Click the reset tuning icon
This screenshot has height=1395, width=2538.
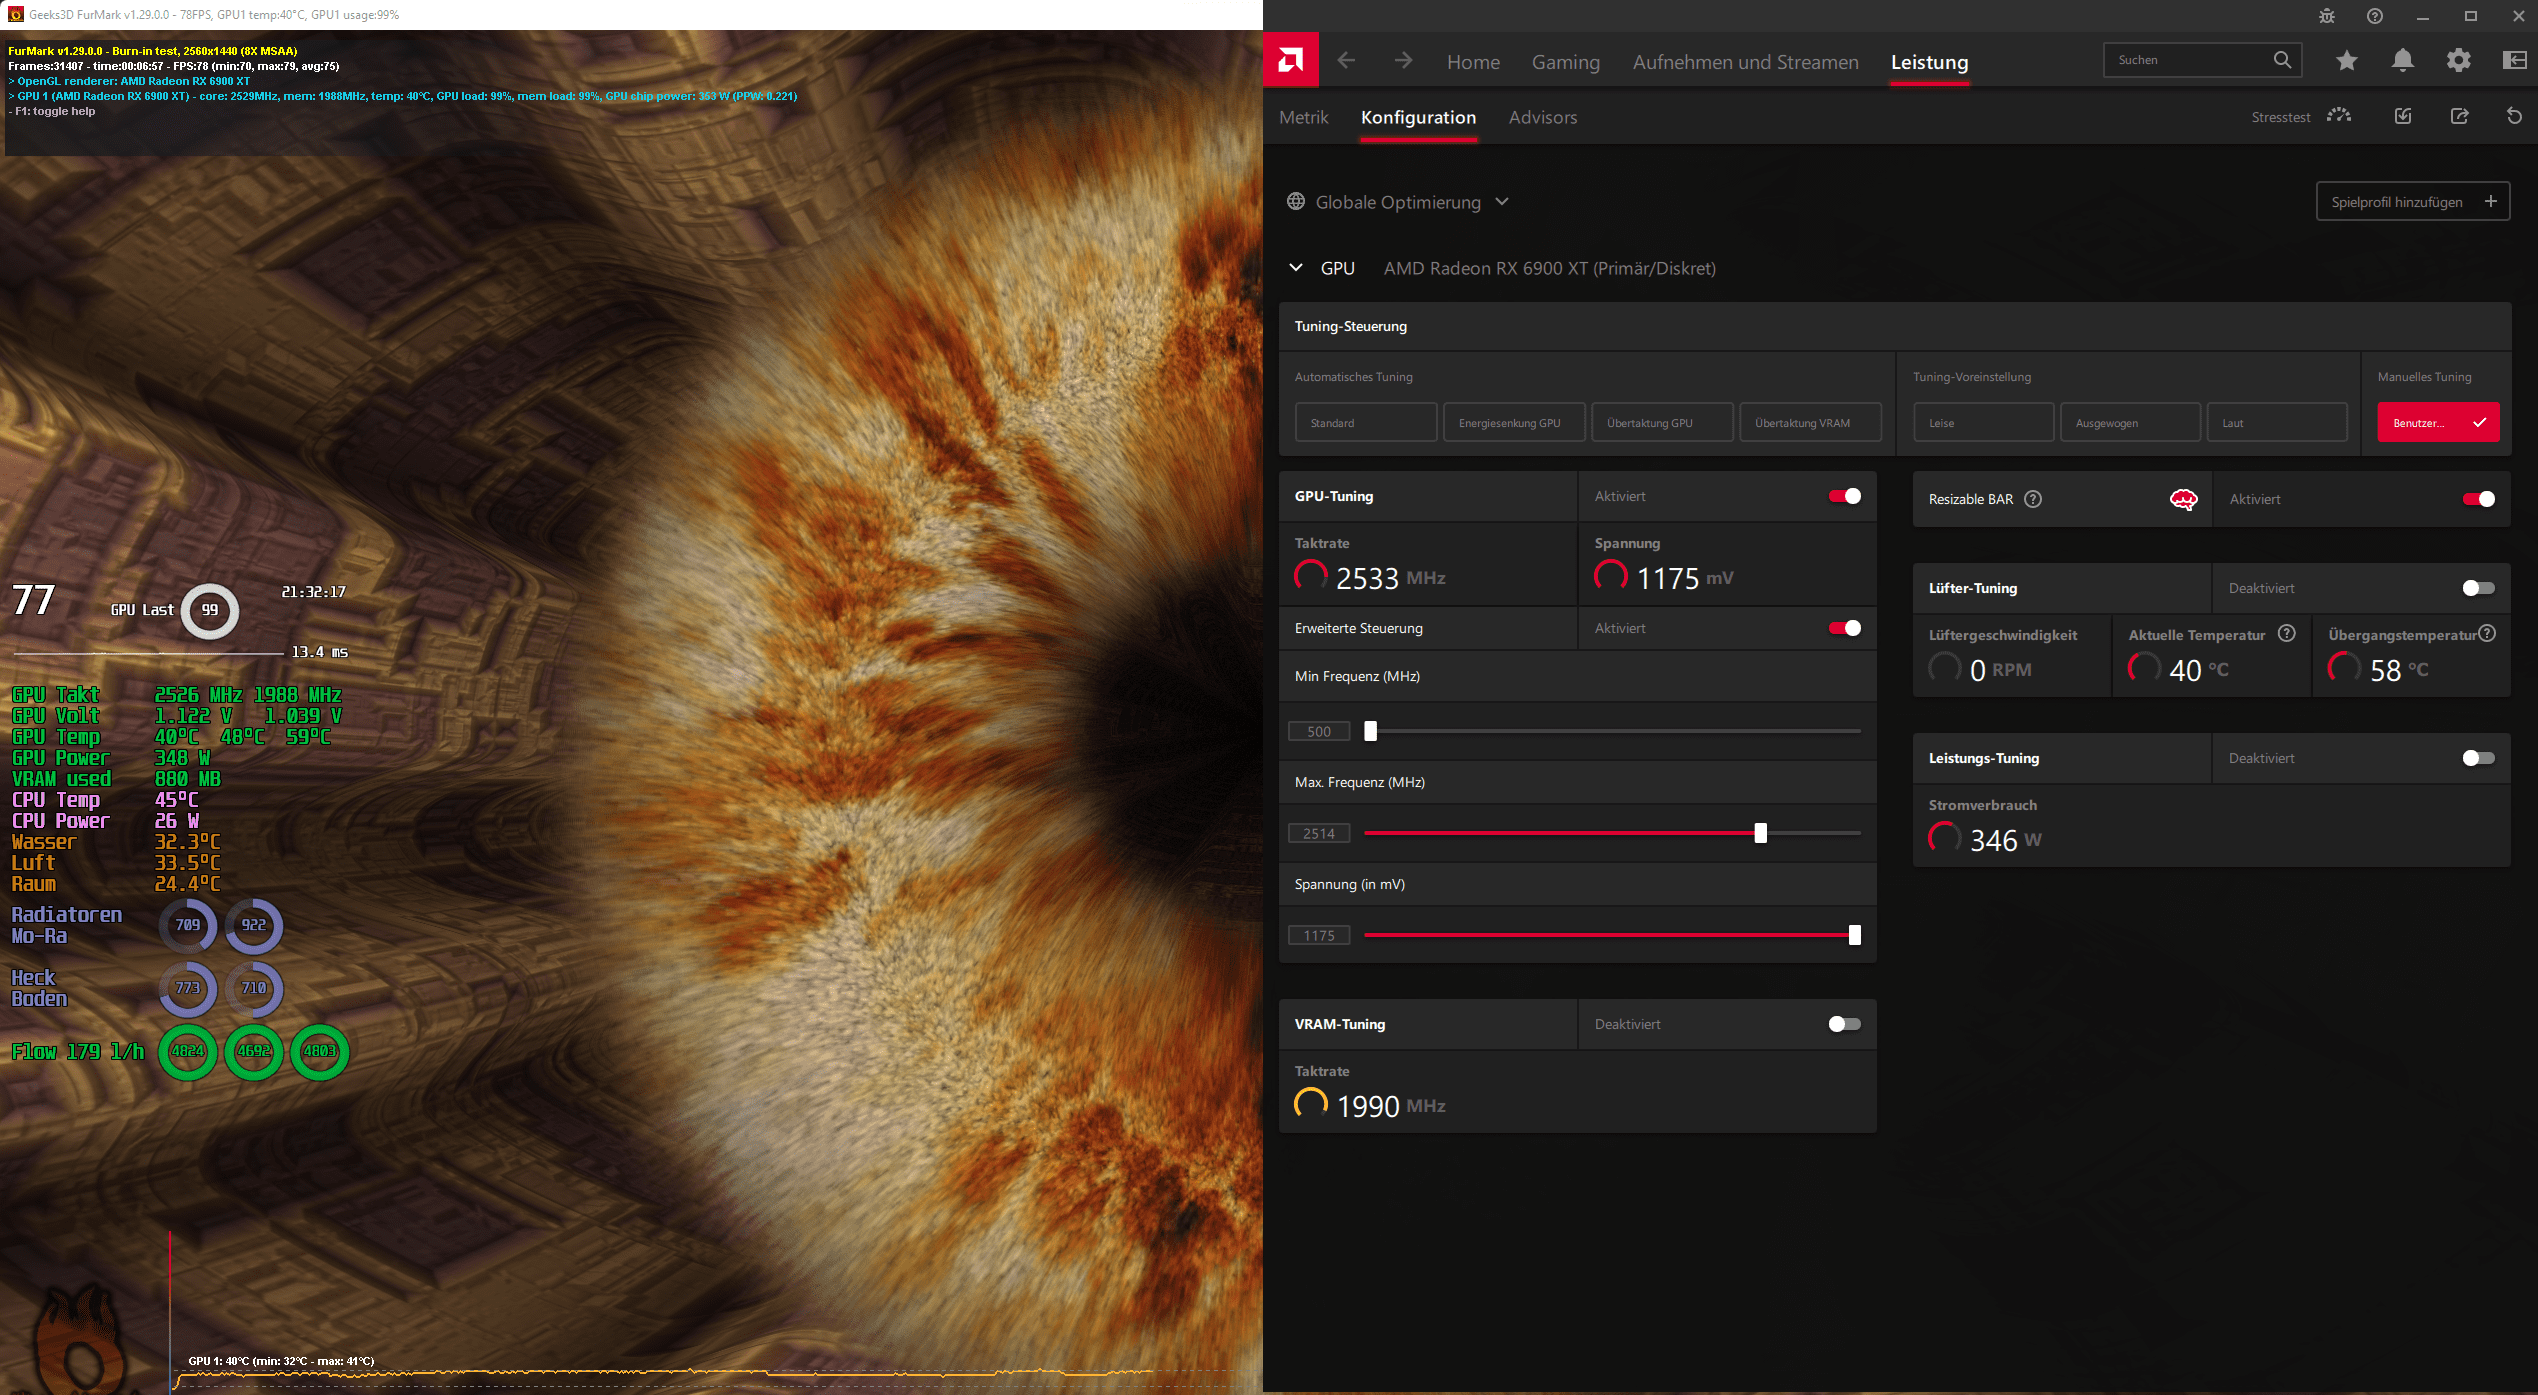click(x=2514, y=116)
